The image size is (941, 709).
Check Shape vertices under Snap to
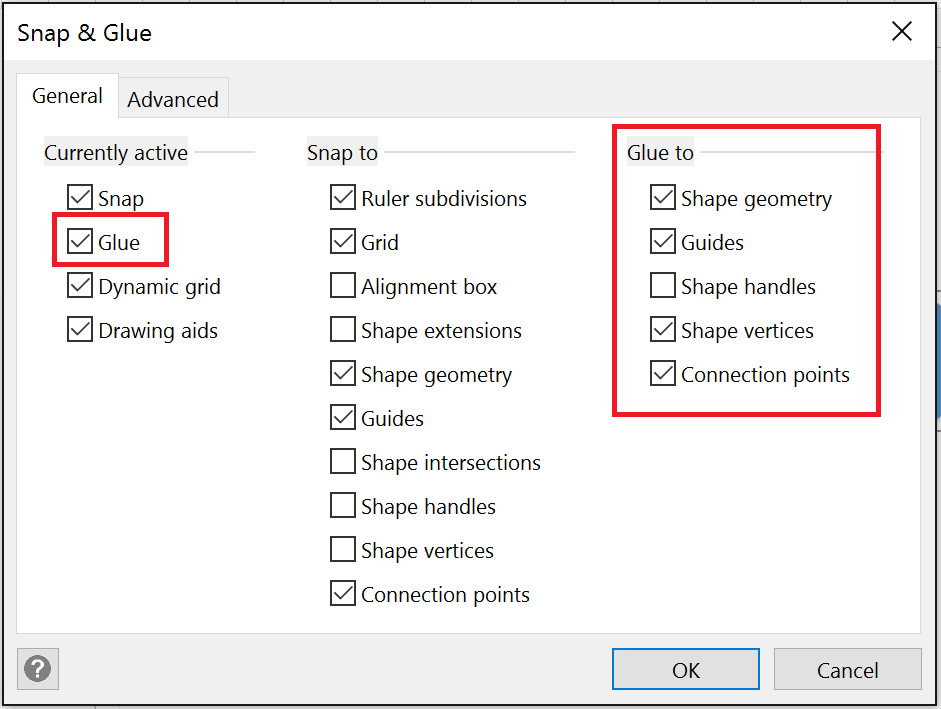click(x=343, y=550)
